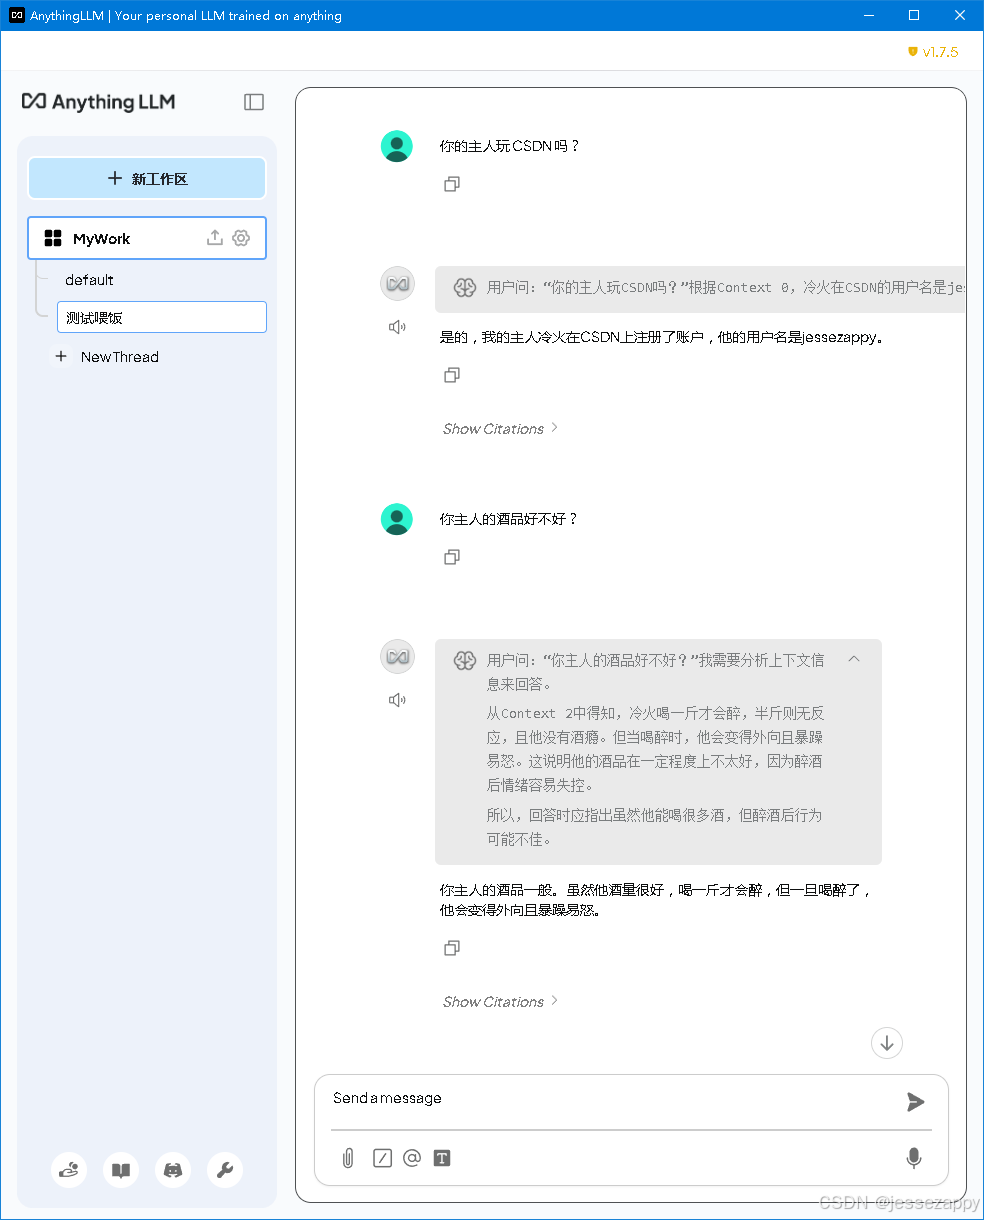Select the 测试喂饭 thread

tap(161, 317)
